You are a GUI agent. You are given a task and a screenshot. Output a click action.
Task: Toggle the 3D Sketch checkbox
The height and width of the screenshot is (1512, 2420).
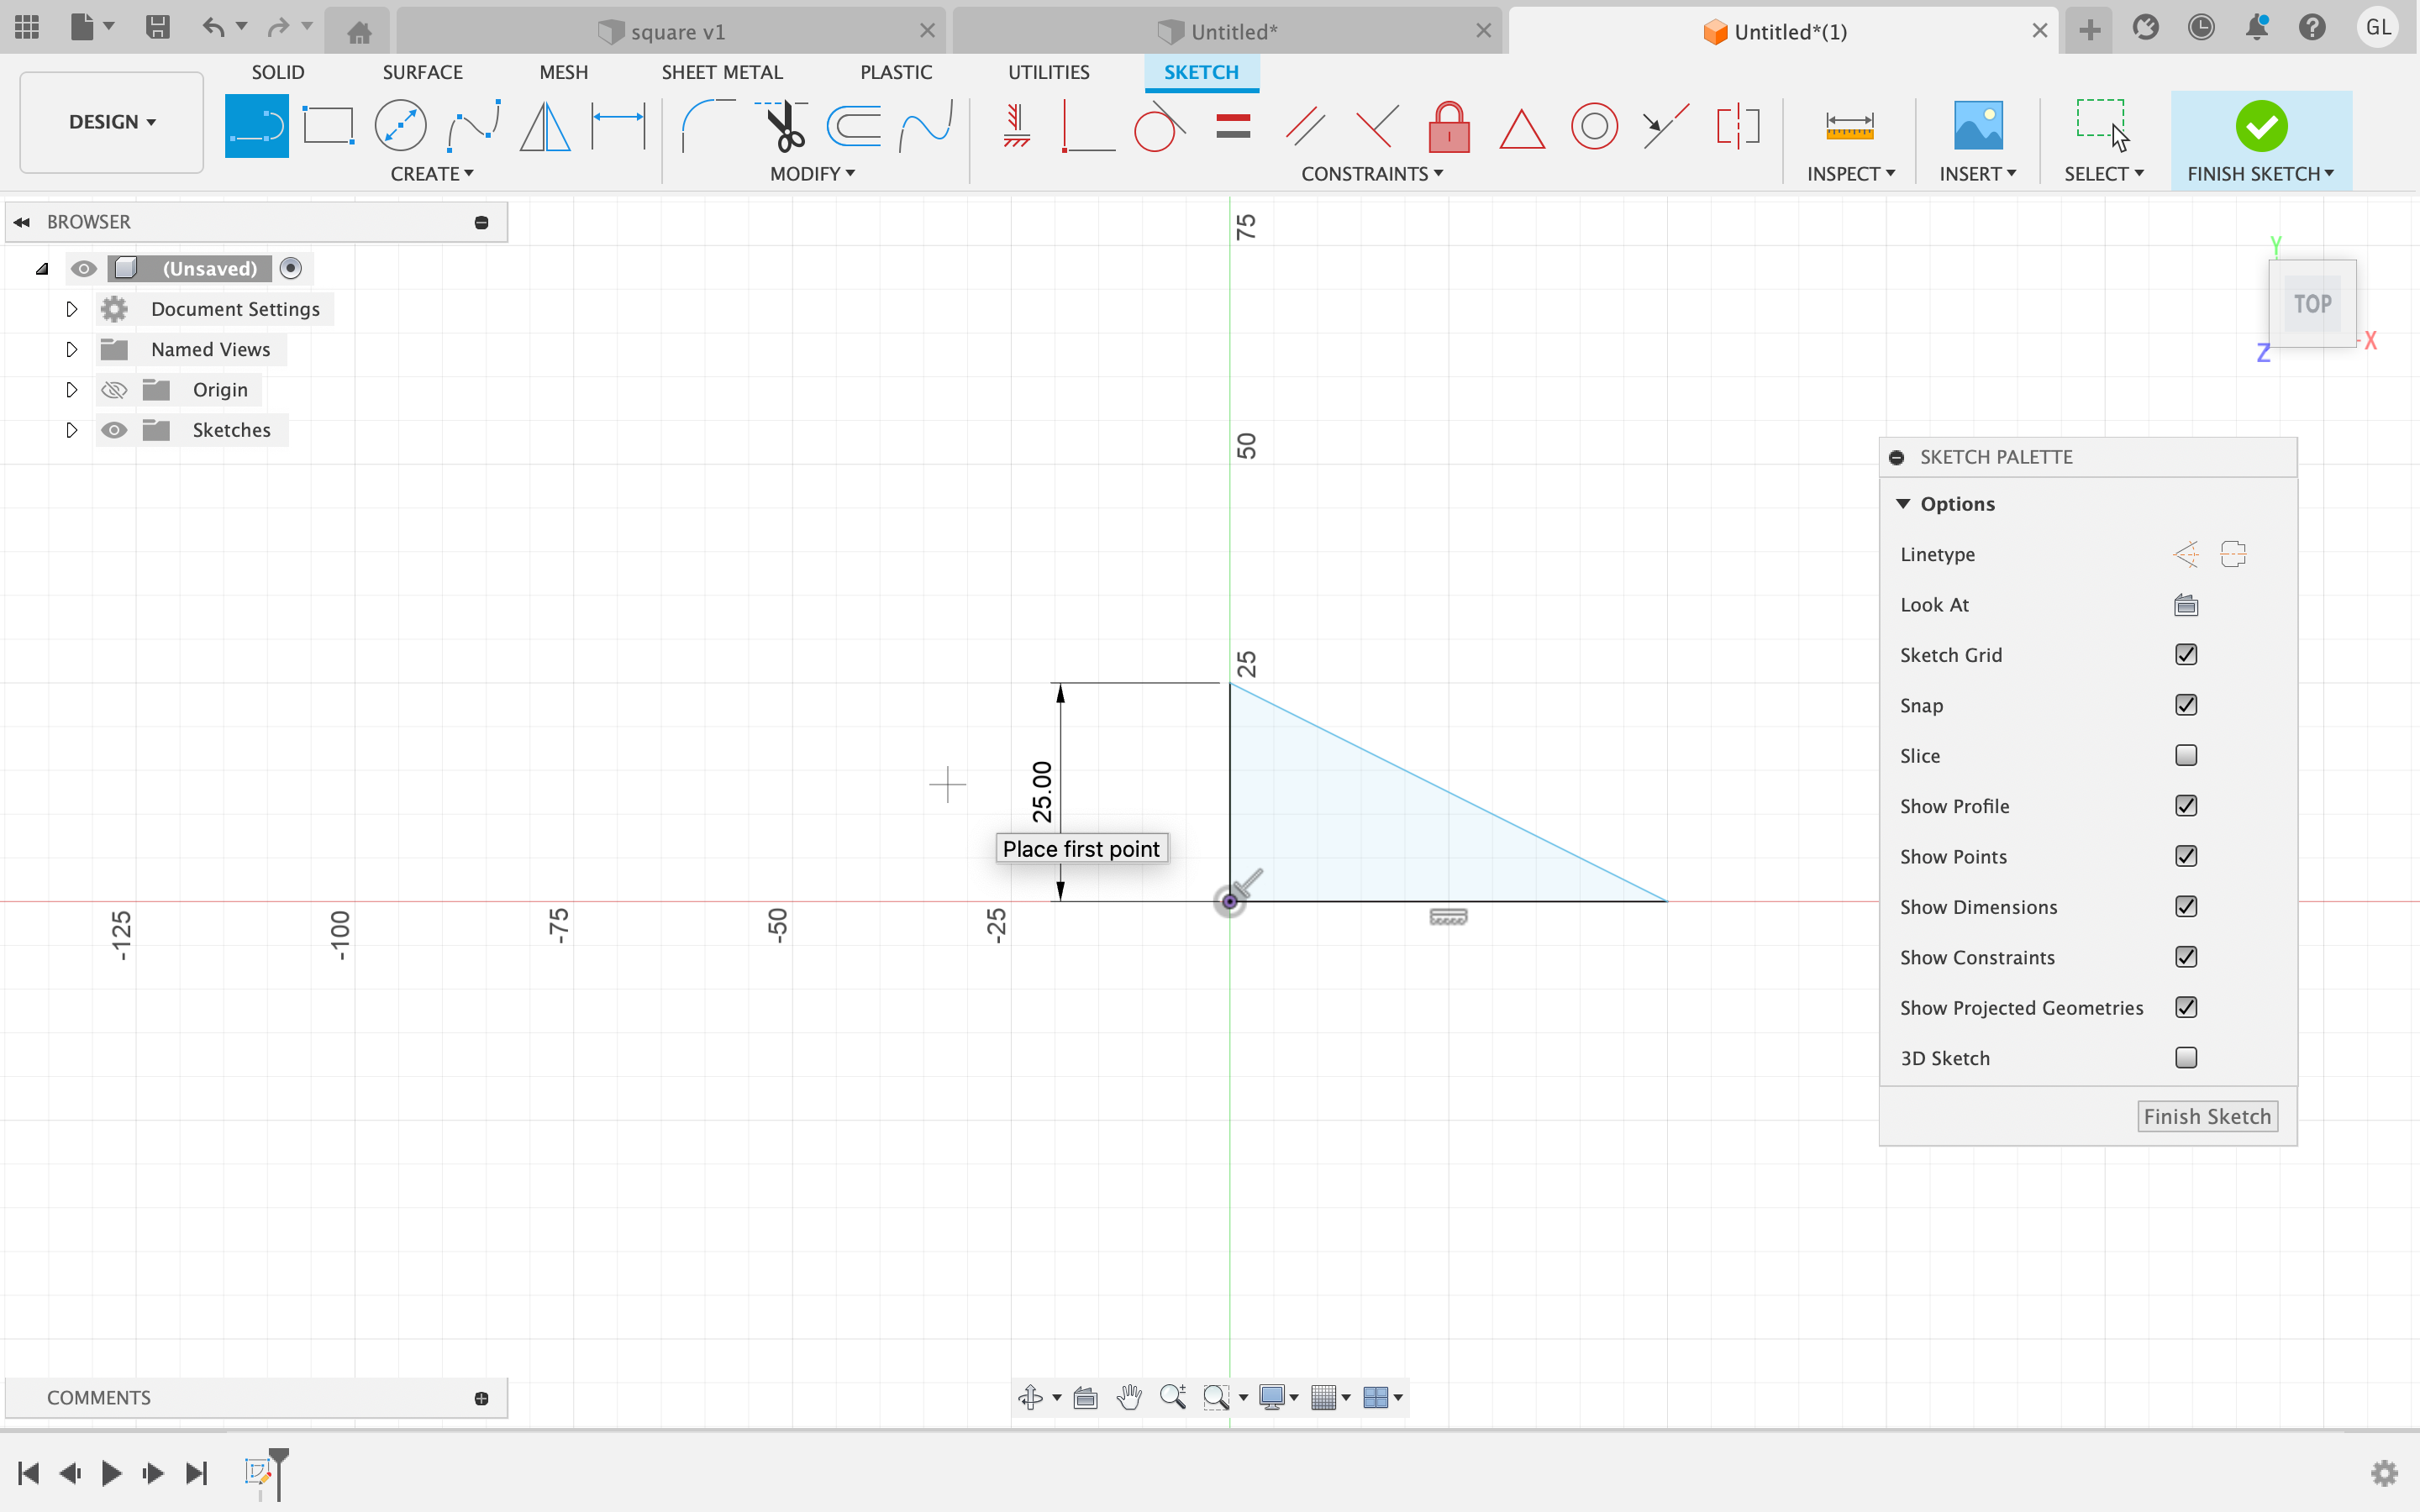click(x=2185, y=1058)
